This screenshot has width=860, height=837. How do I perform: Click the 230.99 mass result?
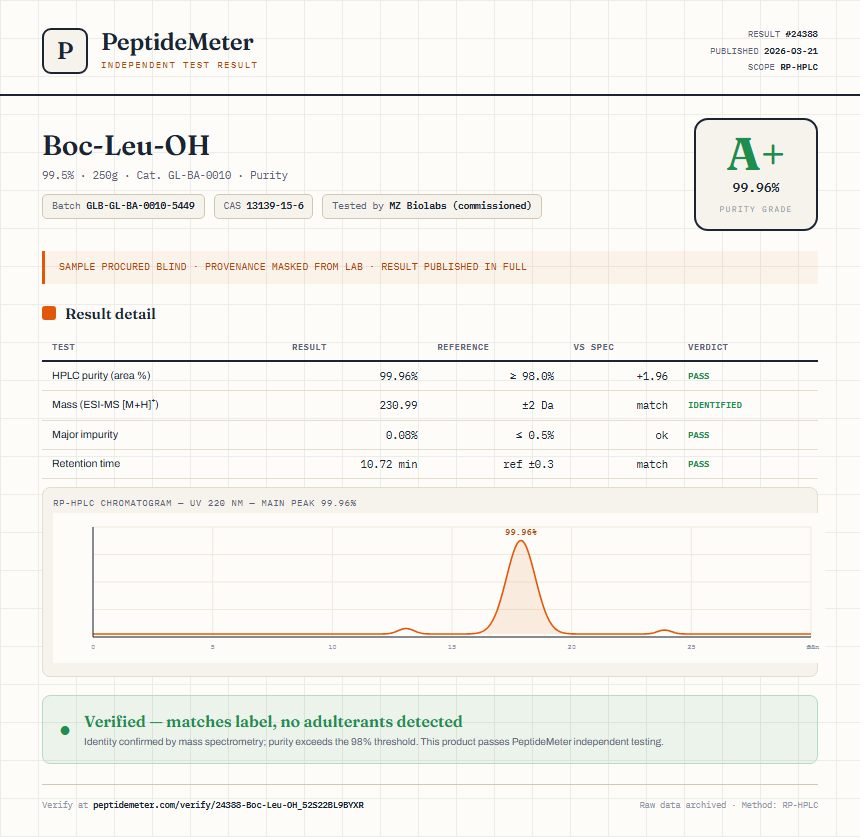point(399,405)
